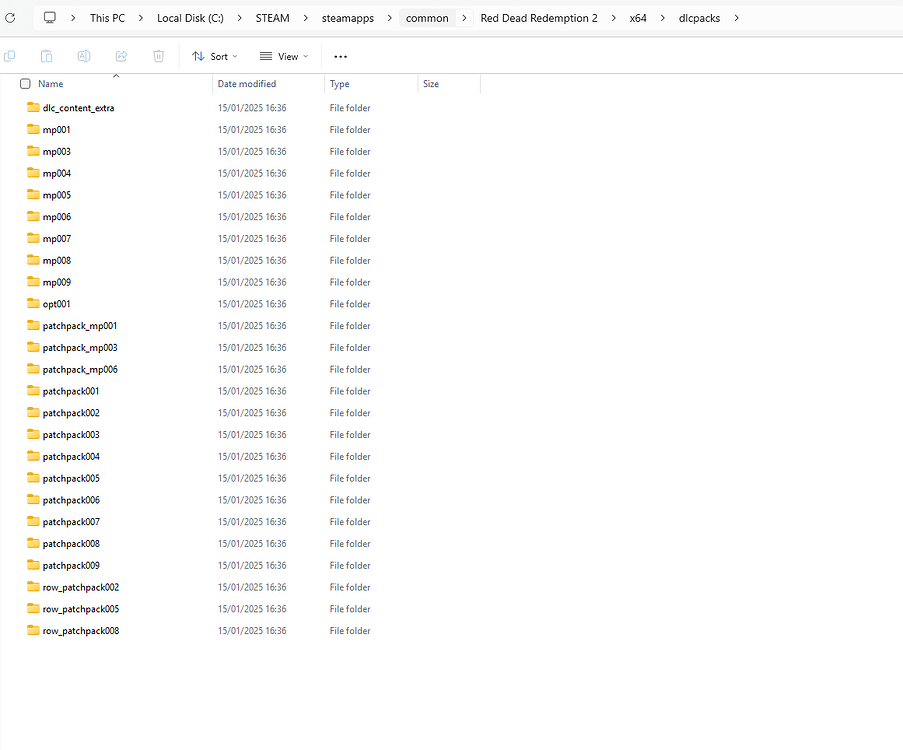903x750 pixels.
Task: Click the Share icon
Action: (120, 56)
